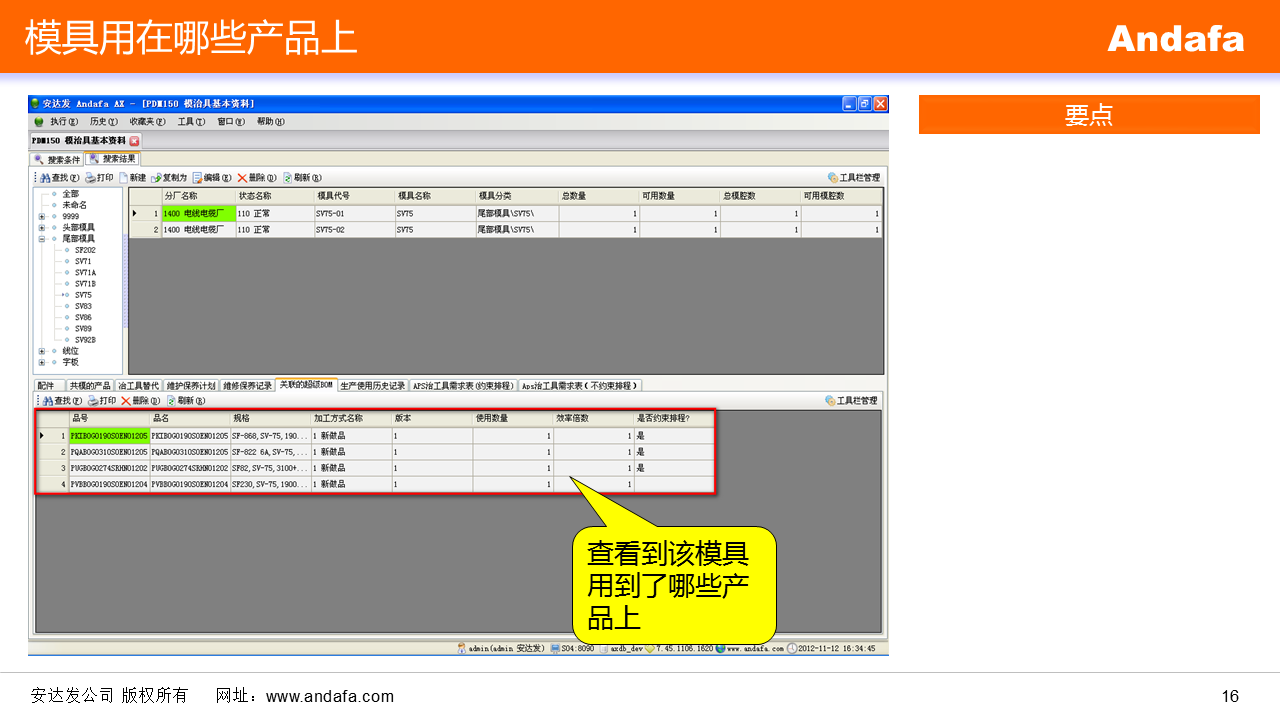The image size is (1280, 720).
Task: Expand the 线位 tree node
Action: coord(41,351)
